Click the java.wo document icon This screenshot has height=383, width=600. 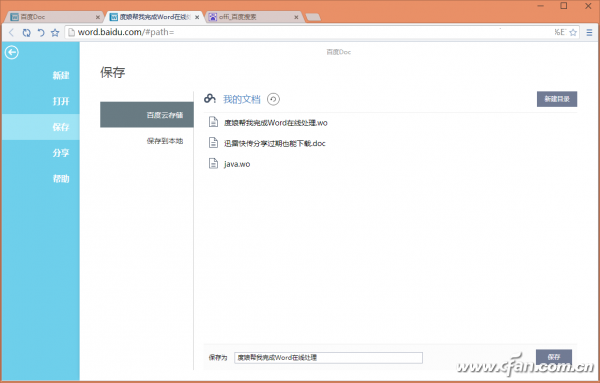point(213,163)
